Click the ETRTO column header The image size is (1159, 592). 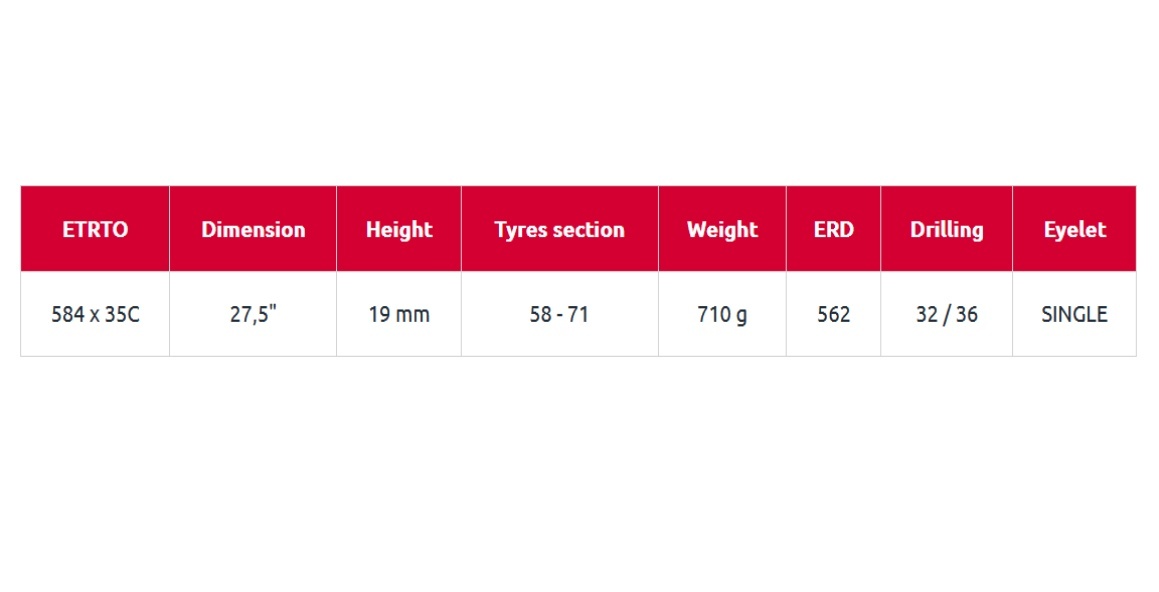(x=95, y=229)
